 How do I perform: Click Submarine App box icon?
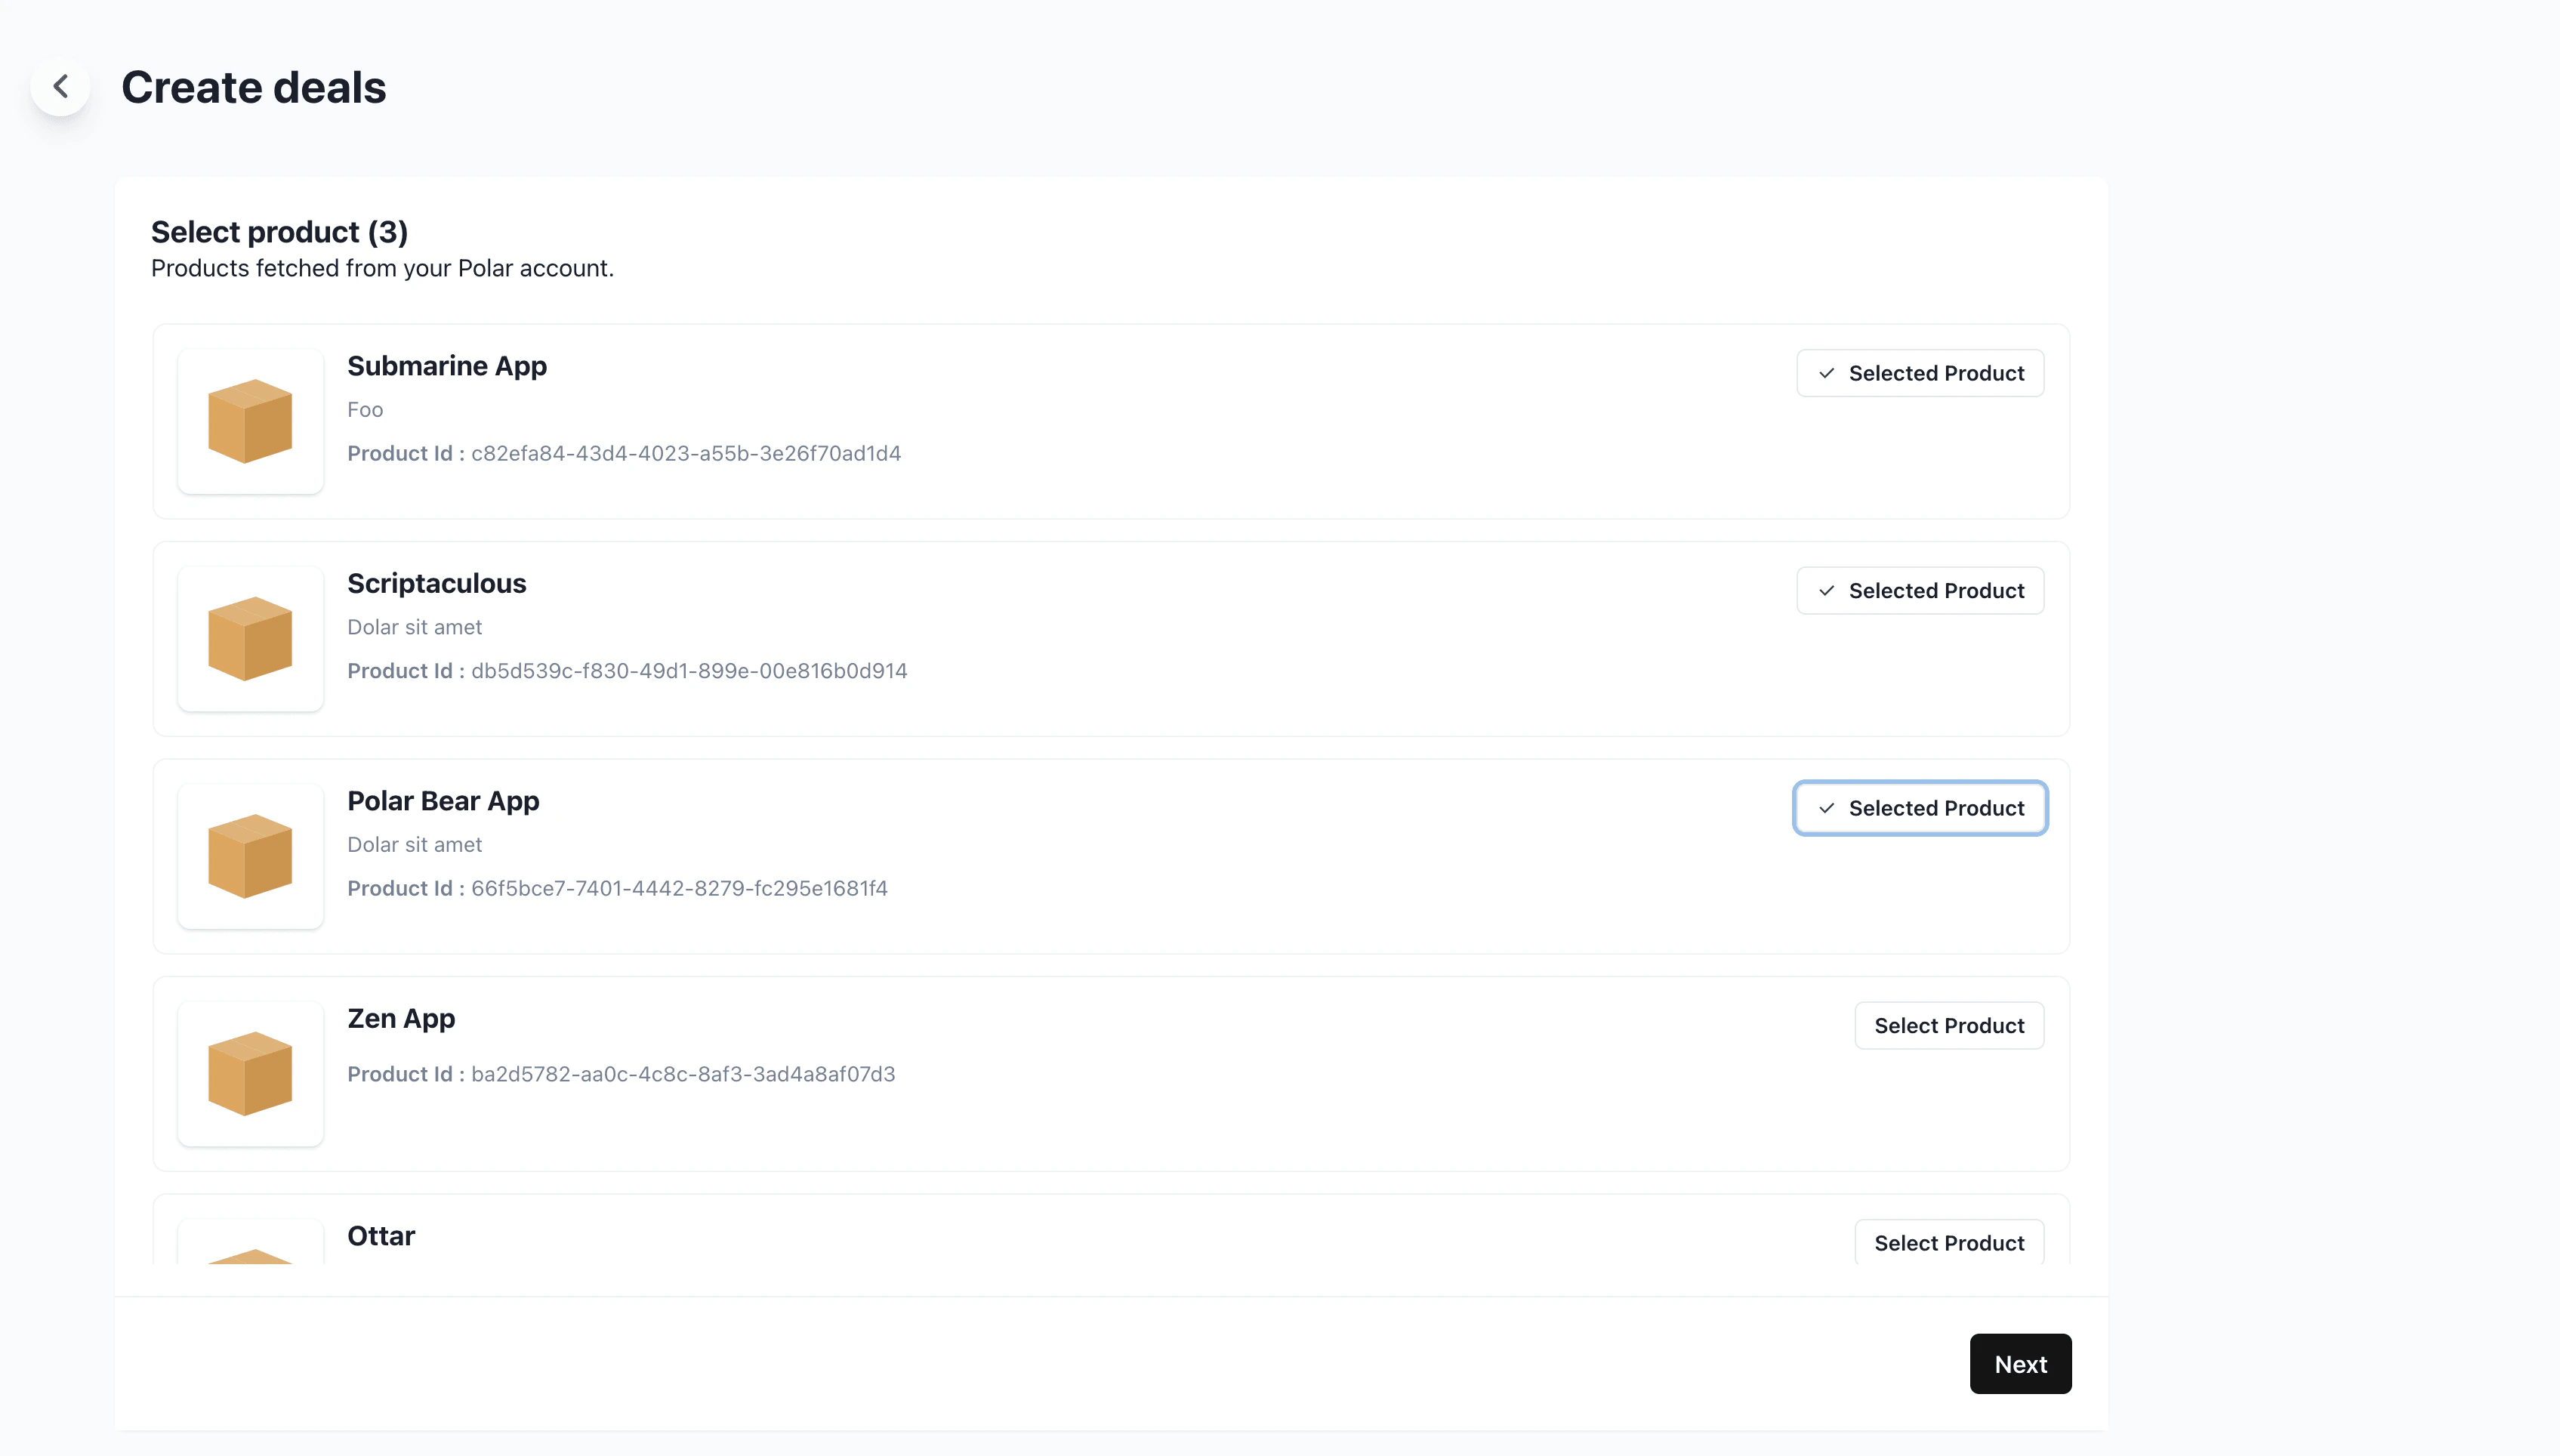250,421
